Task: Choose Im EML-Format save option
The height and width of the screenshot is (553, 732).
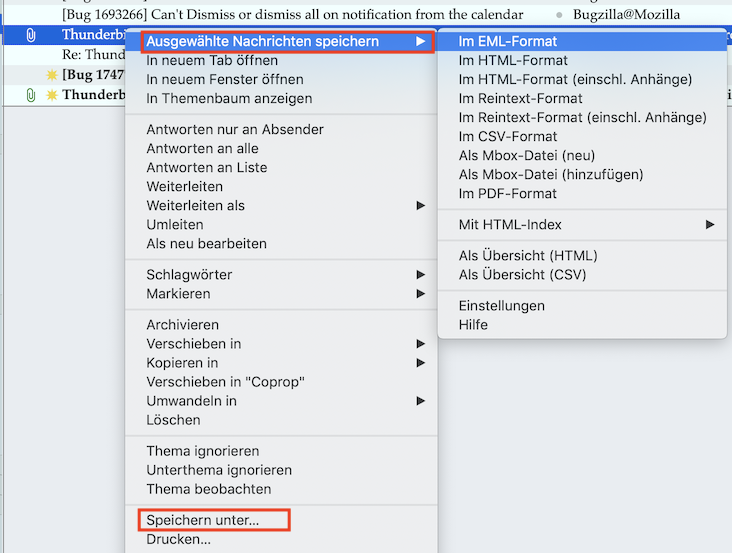Action: (508, 42)
